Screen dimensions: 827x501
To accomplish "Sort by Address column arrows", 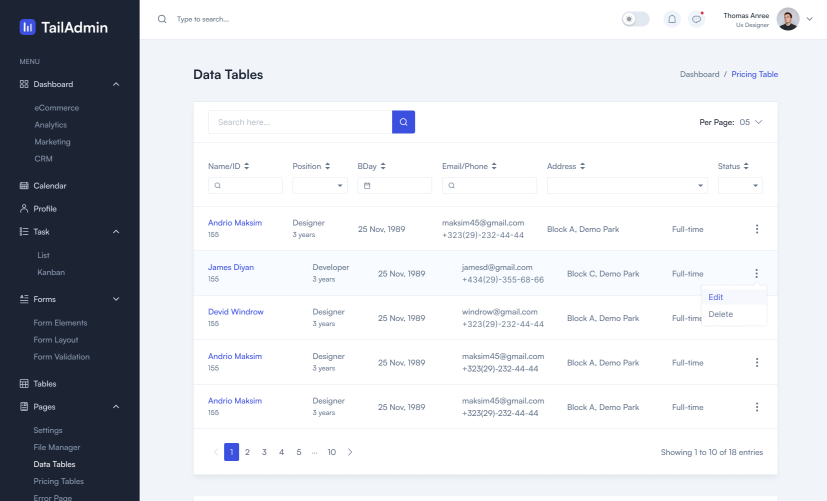I will 582,166.
